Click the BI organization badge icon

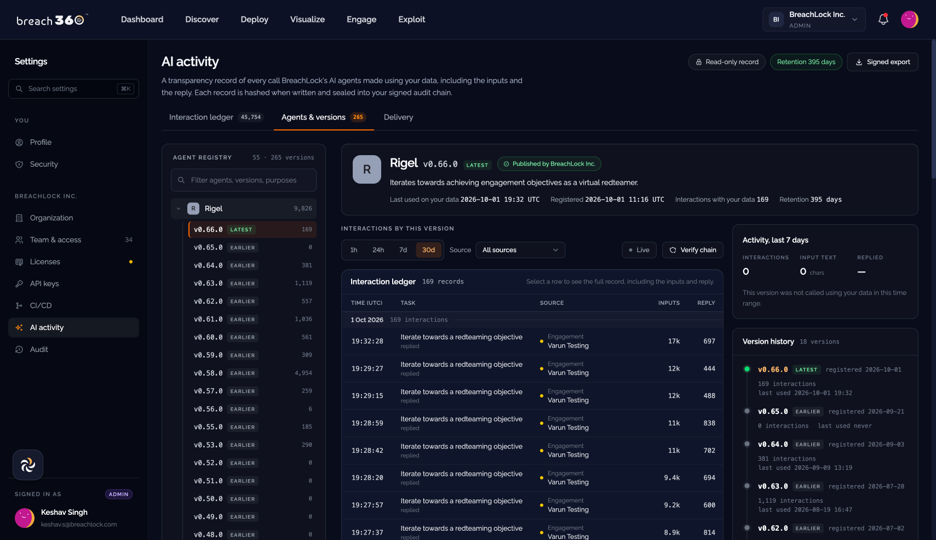[x=776, y=20]
